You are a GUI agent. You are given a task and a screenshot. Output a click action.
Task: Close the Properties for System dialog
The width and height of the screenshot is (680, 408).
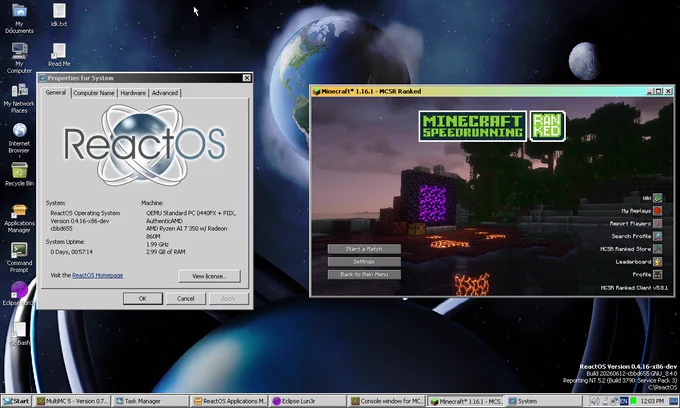[246, 78]
